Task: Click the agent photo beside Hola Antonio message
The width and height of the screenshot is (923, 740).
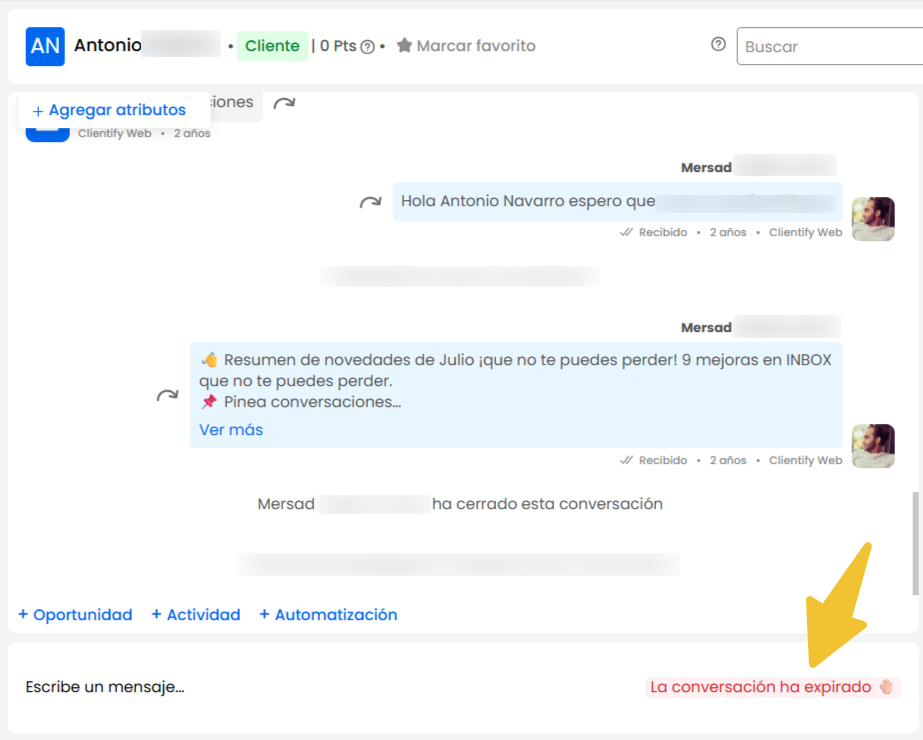Action: (x=872, y=218)
